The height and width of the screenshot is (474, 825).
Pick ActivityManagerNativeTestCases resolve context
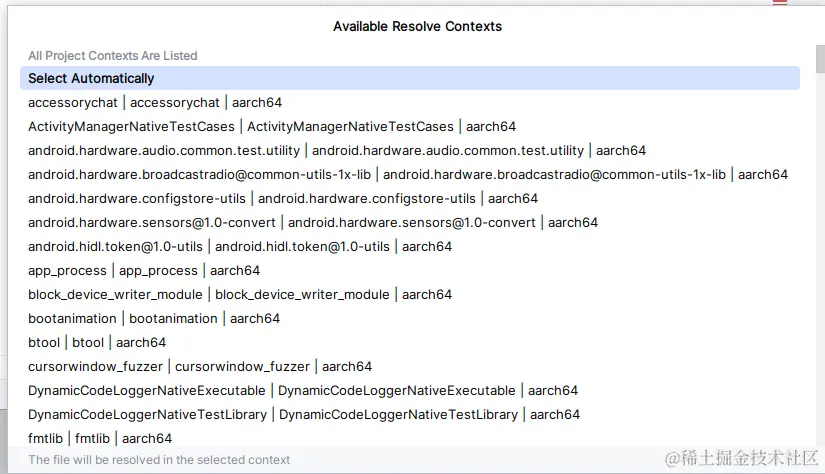pos(271,126)
